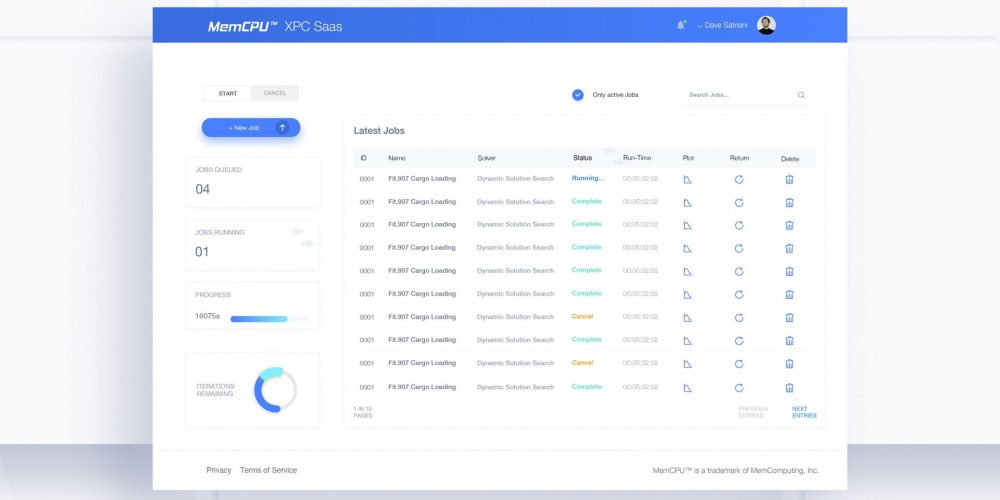
Task: Click the Name column header
Action: click(397, 158)
